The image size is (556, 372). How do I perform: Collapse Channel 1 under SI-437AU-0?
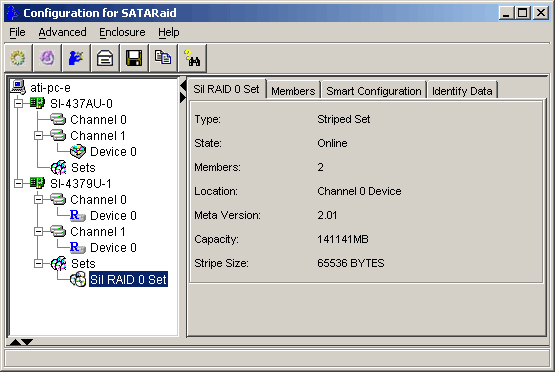coord(38,135)
